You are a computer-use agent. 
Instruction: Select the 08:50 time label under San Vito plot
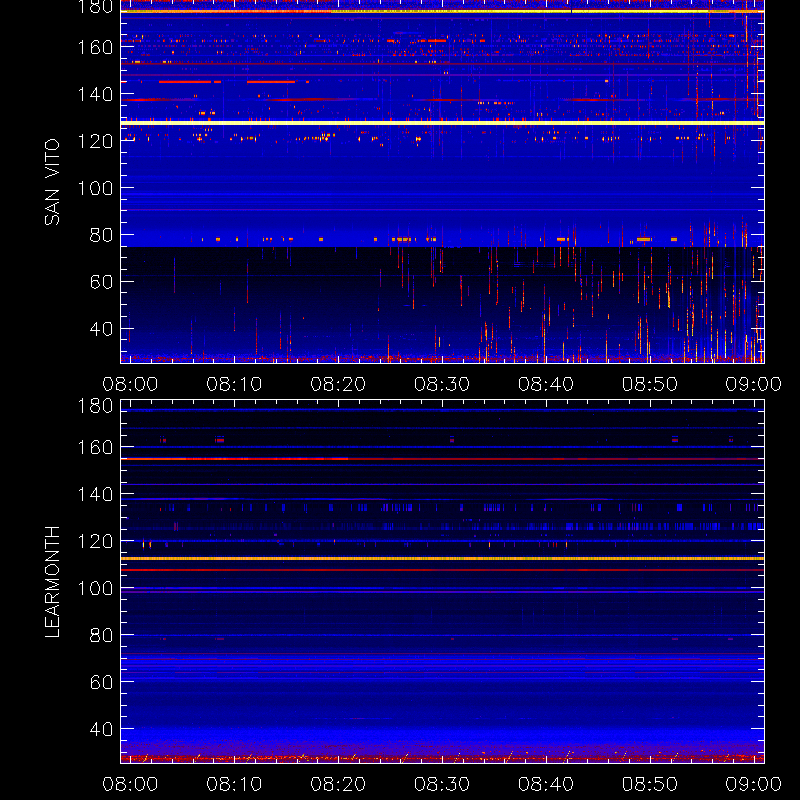649,384
